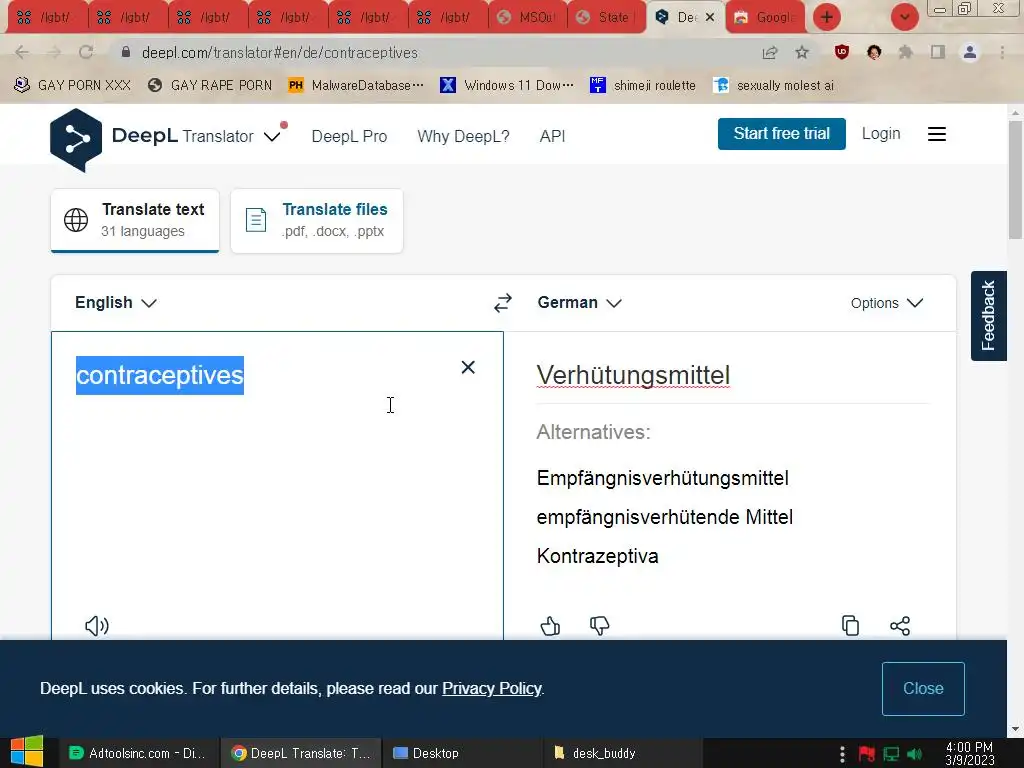1024x768 pixels.
Task: Click the network icon in system tray
Action: coord(891,754)
